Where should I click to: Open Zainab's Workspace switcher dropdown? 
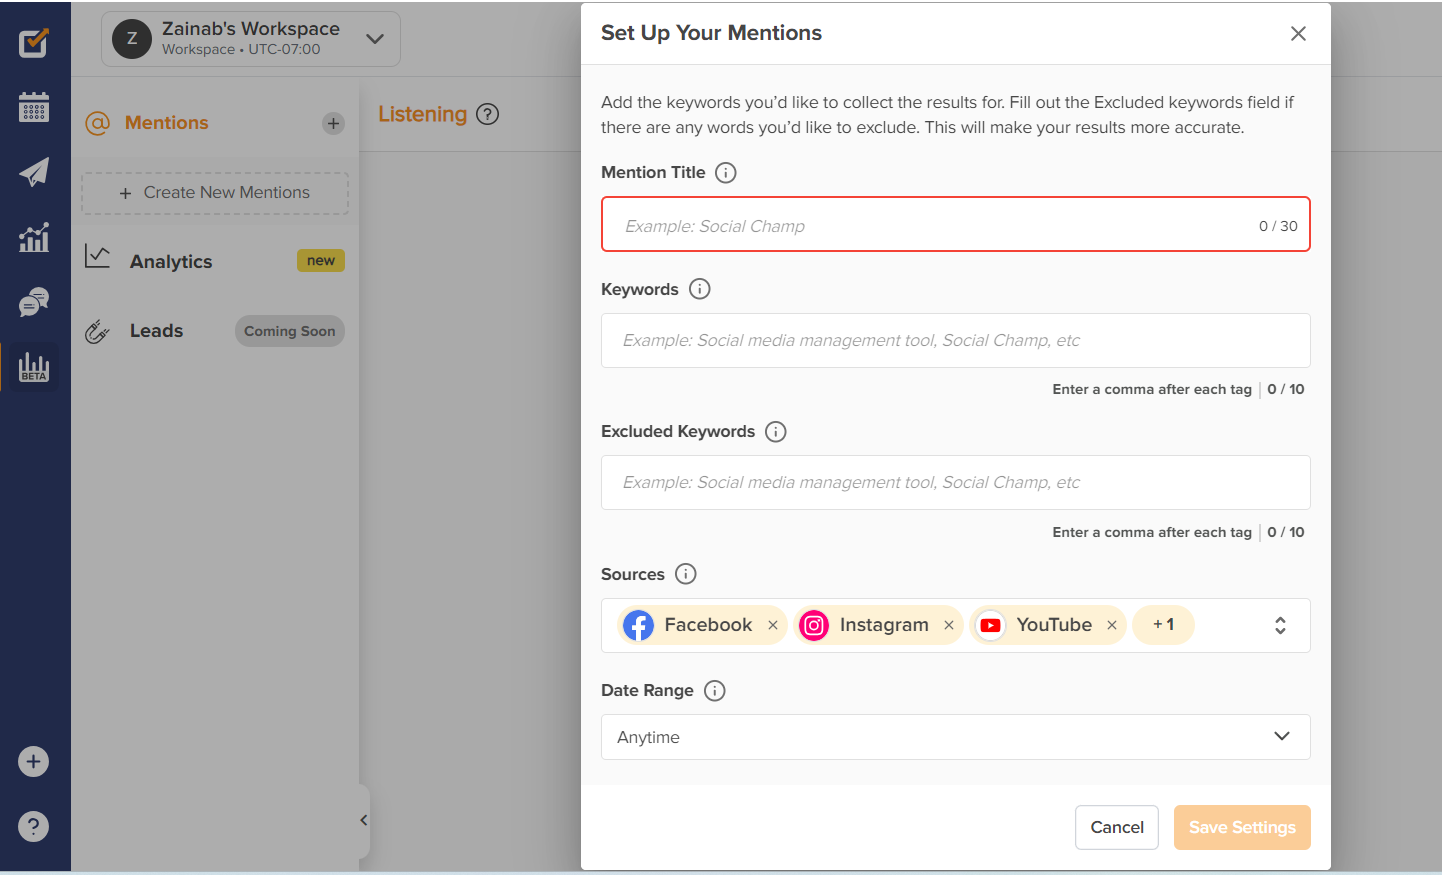coord(250,39)
